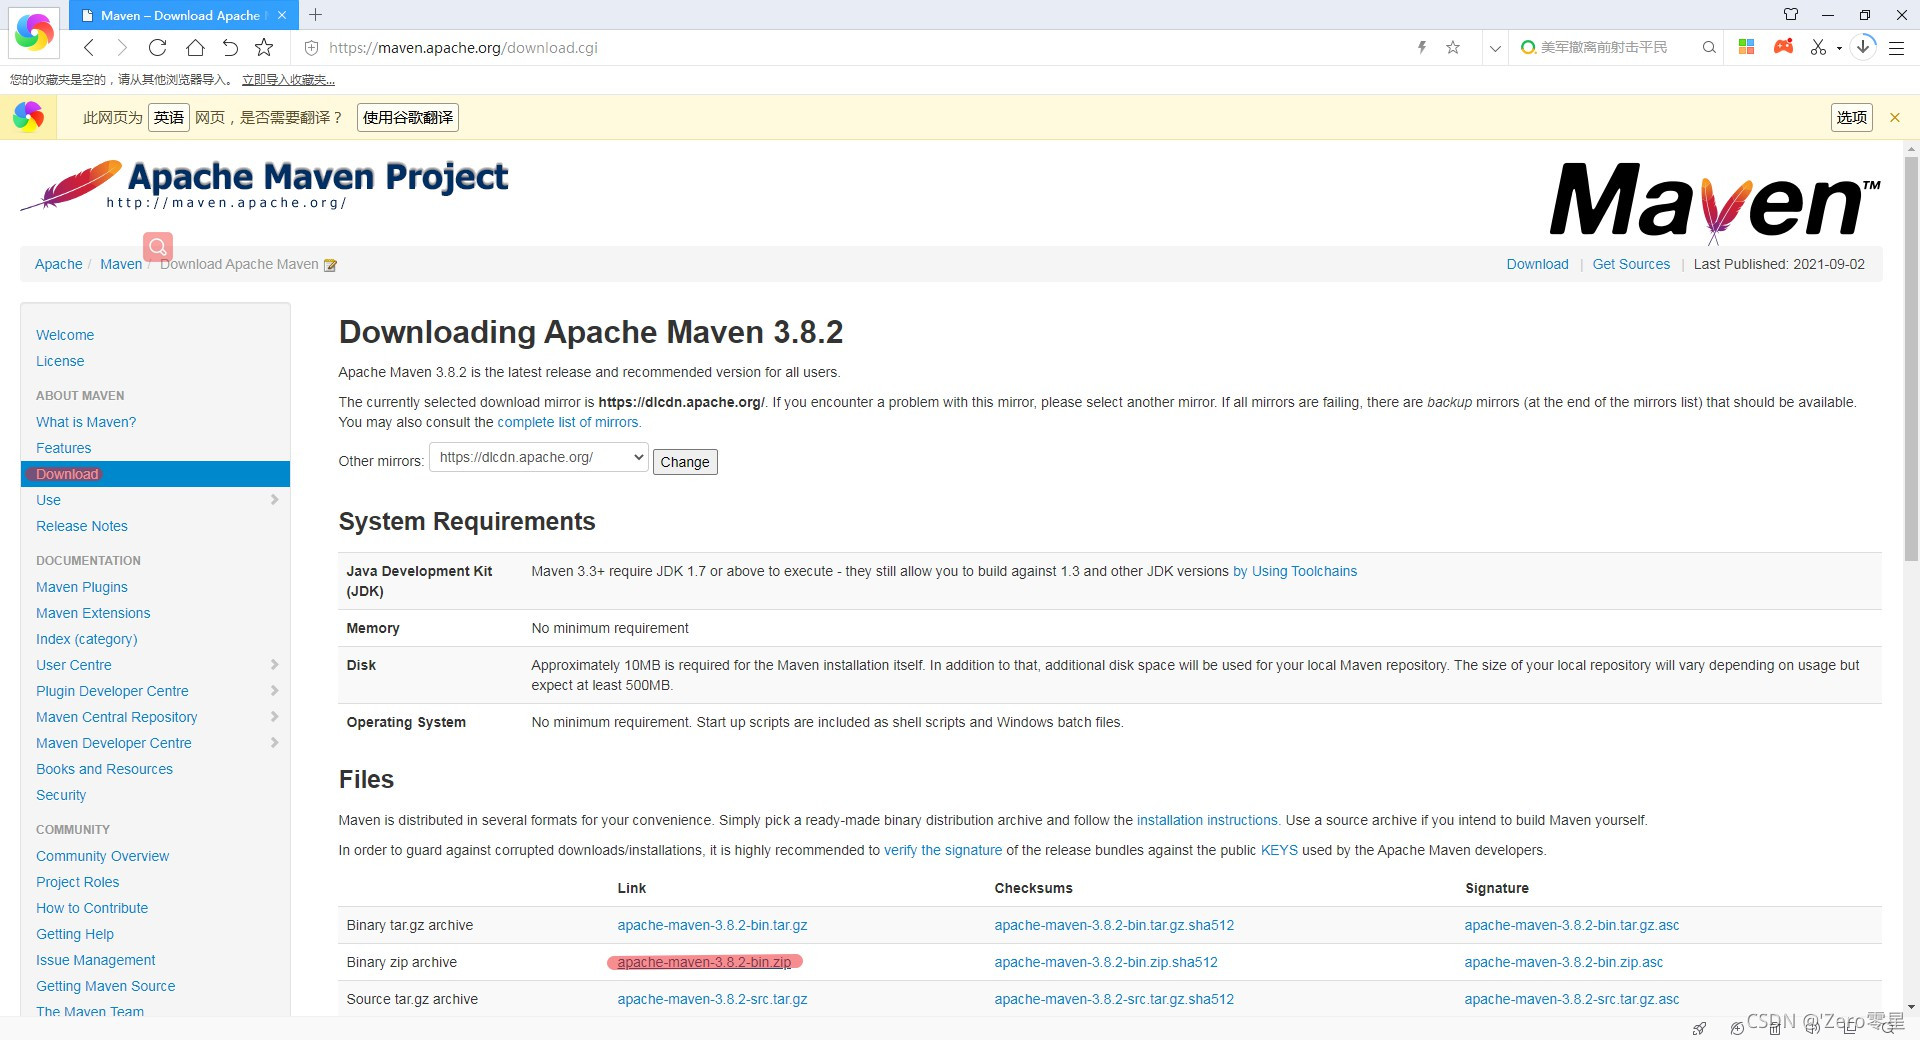Click the lightning speed mode icon
This screenshot has width=1920, height=1040.
[x=1421, y=47]
